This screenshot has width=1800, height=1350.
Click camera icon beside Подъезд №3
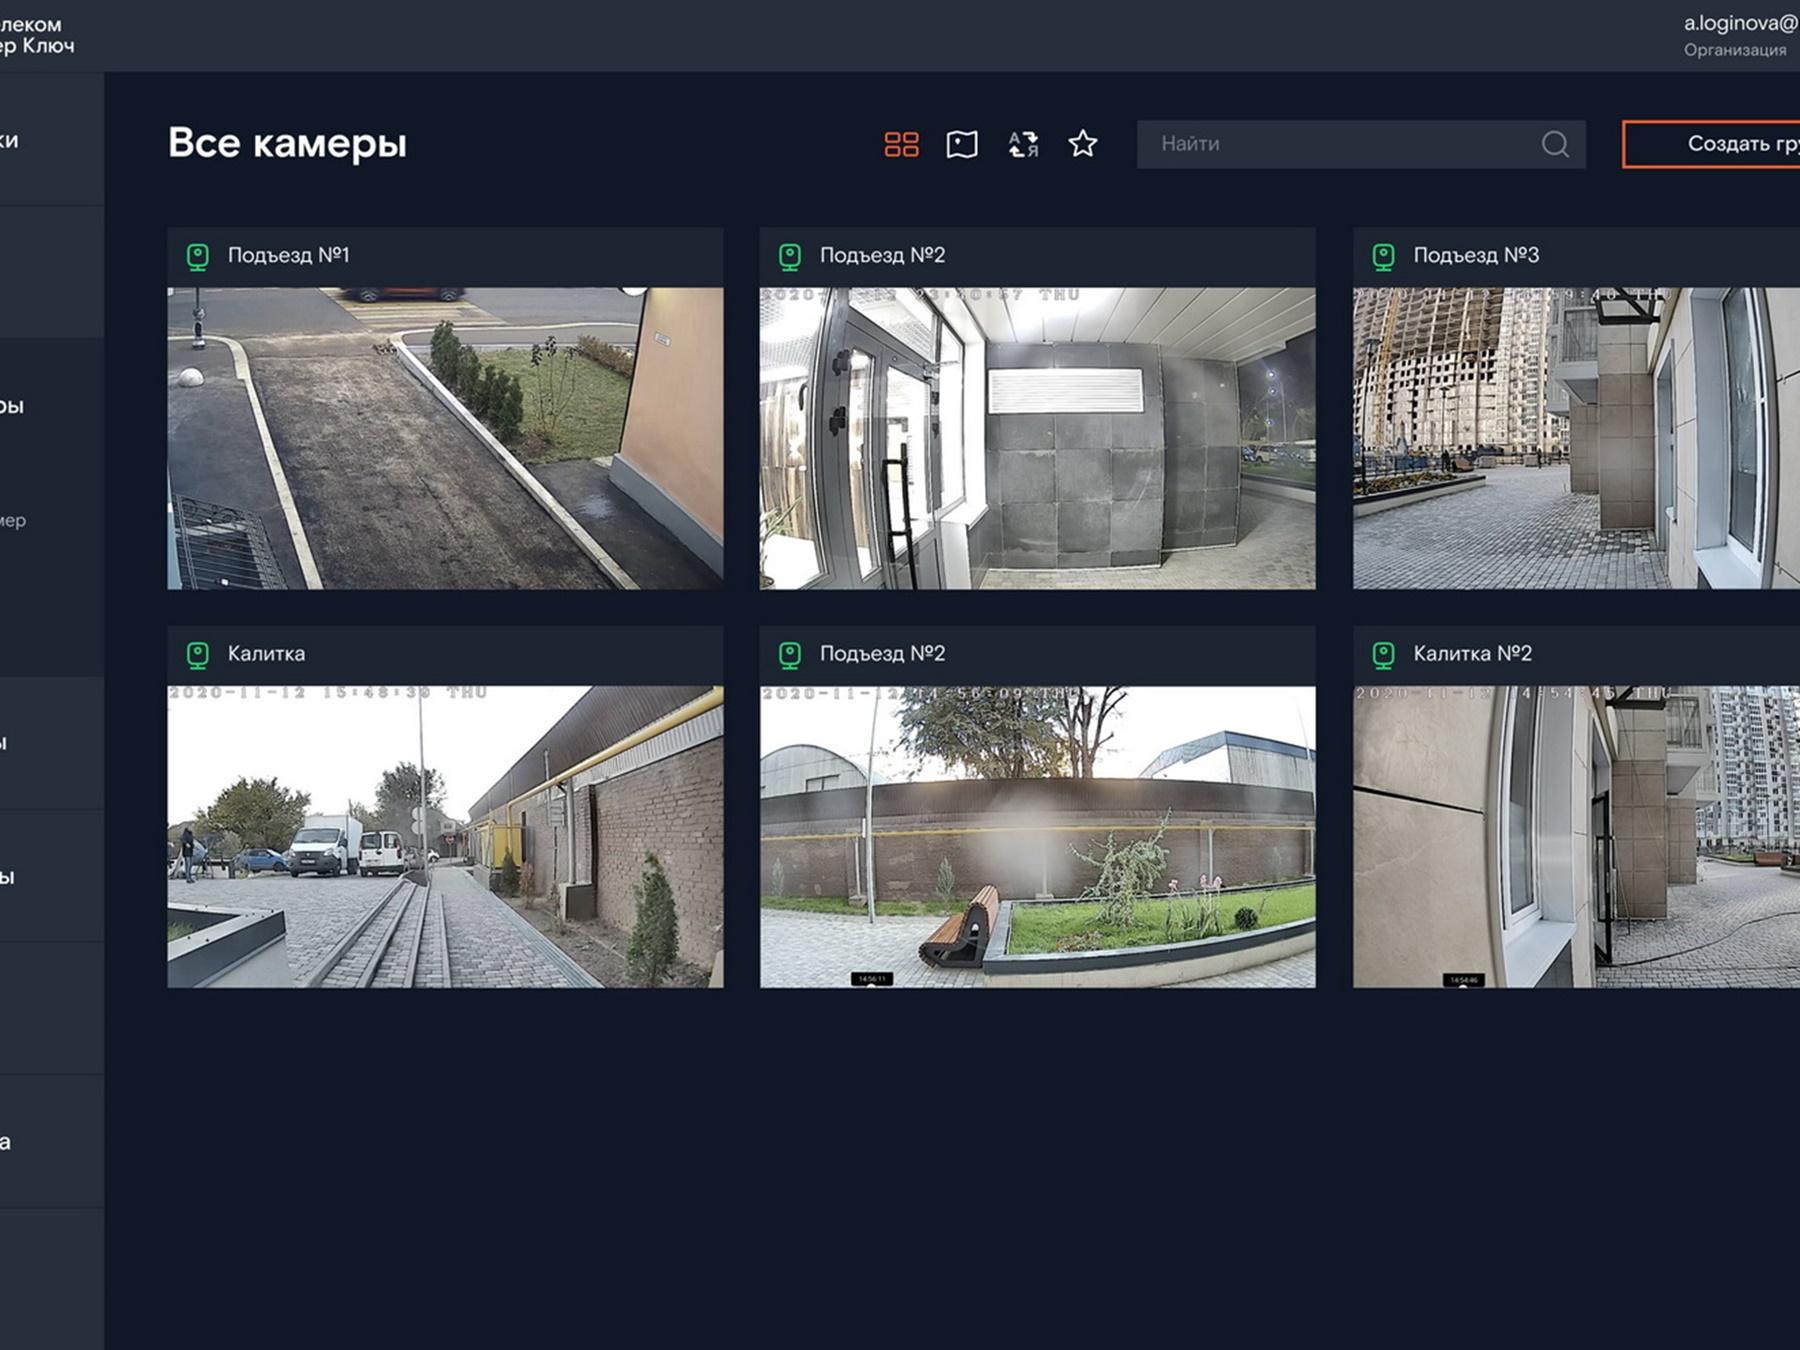click(x=1384, y=256)
